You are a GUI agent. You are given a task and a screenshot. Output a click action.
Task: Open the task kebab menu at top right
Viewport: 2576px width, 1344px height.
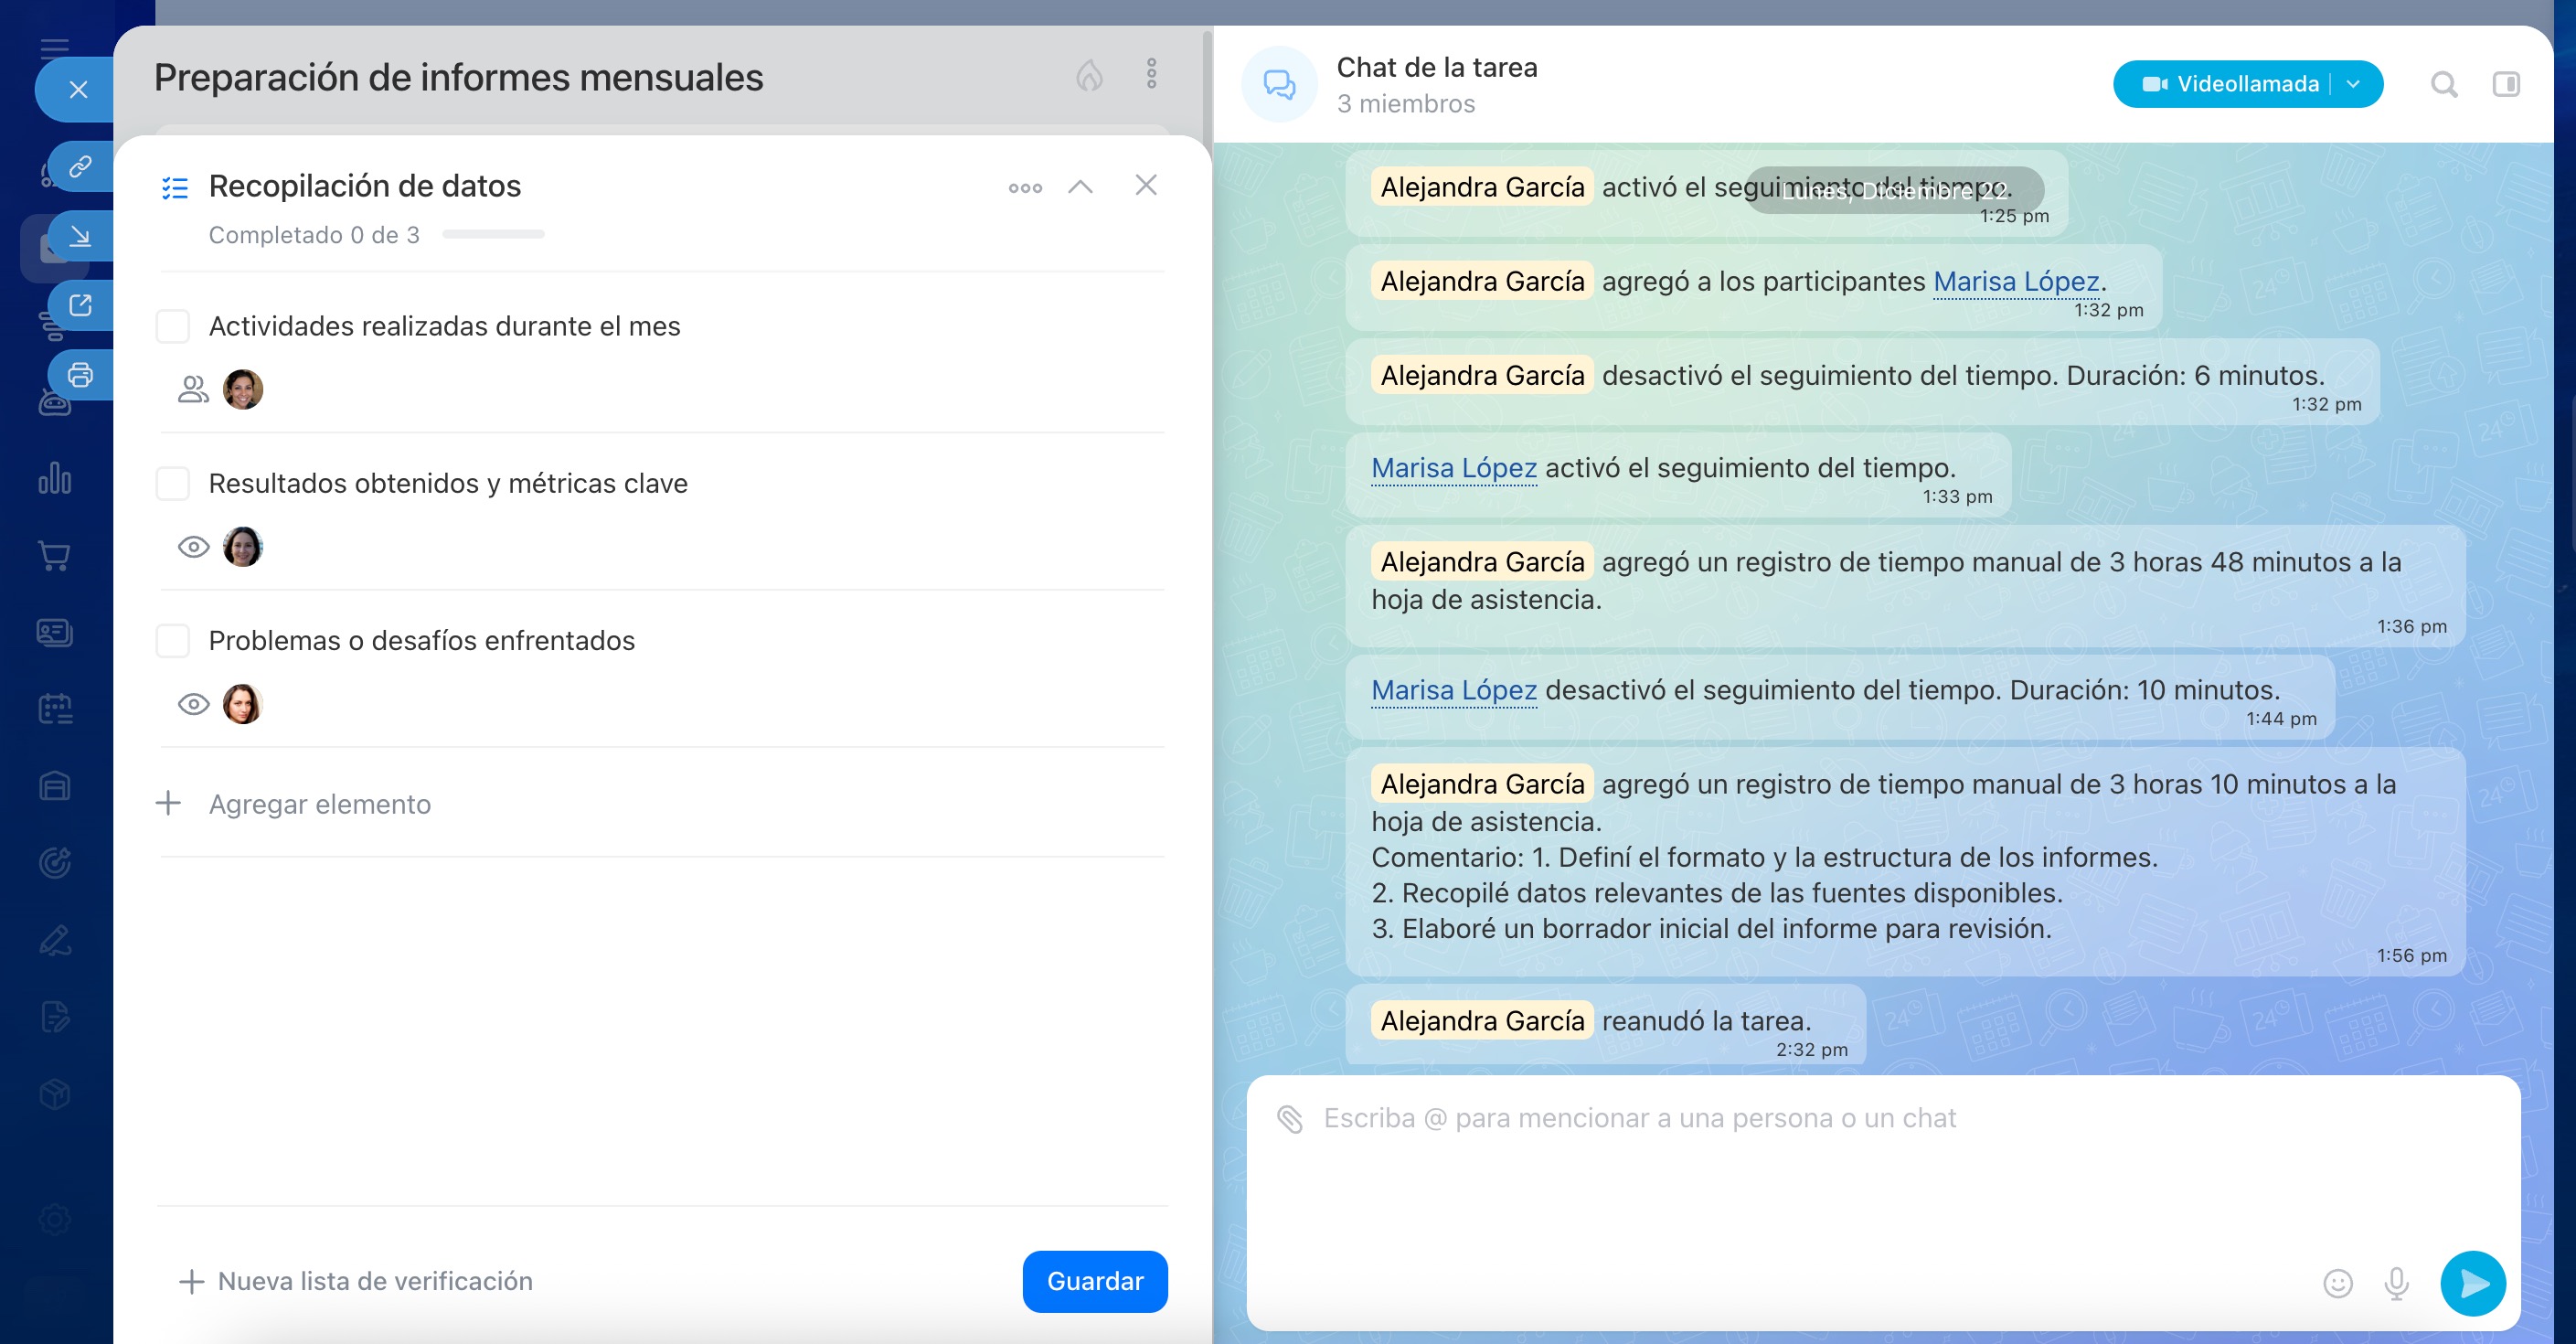[x=1152, y=74]
